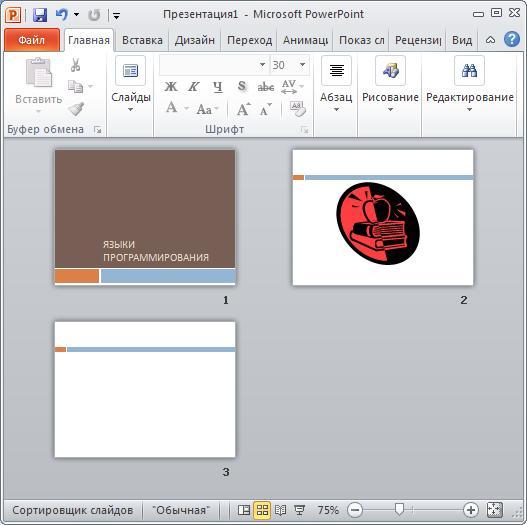
Task: Click the Абзац paragraph alignment icon
Action: 336,71
